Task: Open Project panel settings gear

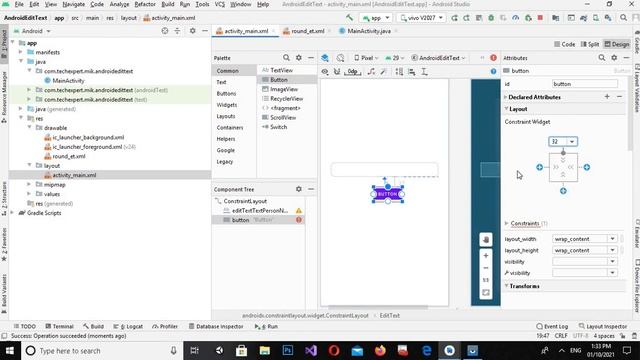Action: (x=193, y=31)
